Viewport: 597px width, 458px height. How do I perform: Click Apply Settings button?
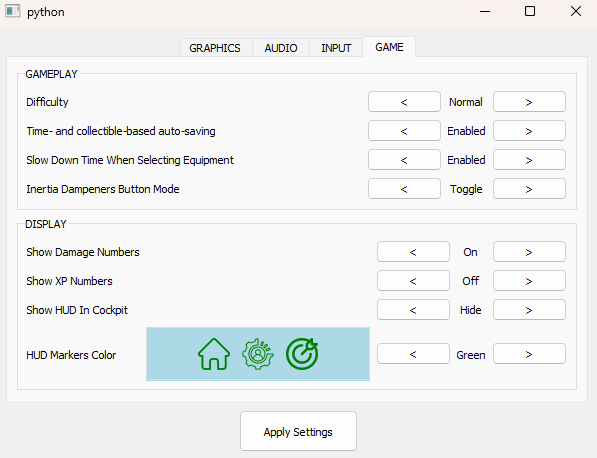[298, 431]
